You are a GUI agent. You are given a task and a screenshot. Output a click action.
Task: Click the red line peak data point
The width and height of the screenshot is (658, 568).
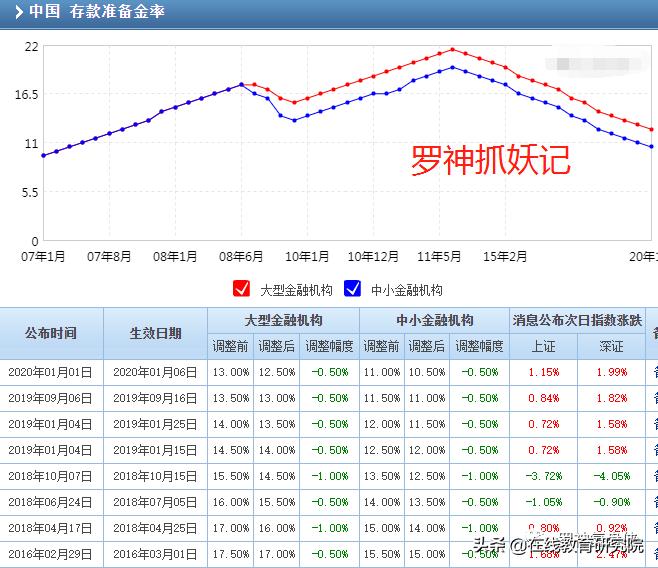[452, 50]
